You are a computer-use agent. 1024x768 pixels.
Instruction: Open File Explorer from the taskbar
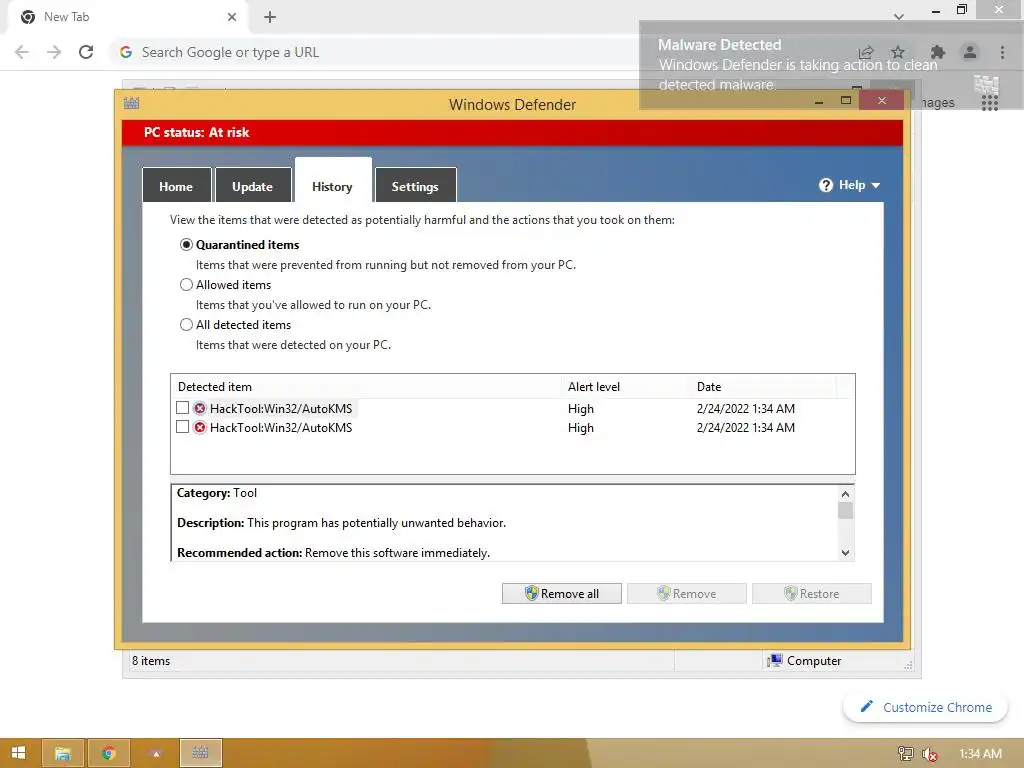tap(63, 753)
